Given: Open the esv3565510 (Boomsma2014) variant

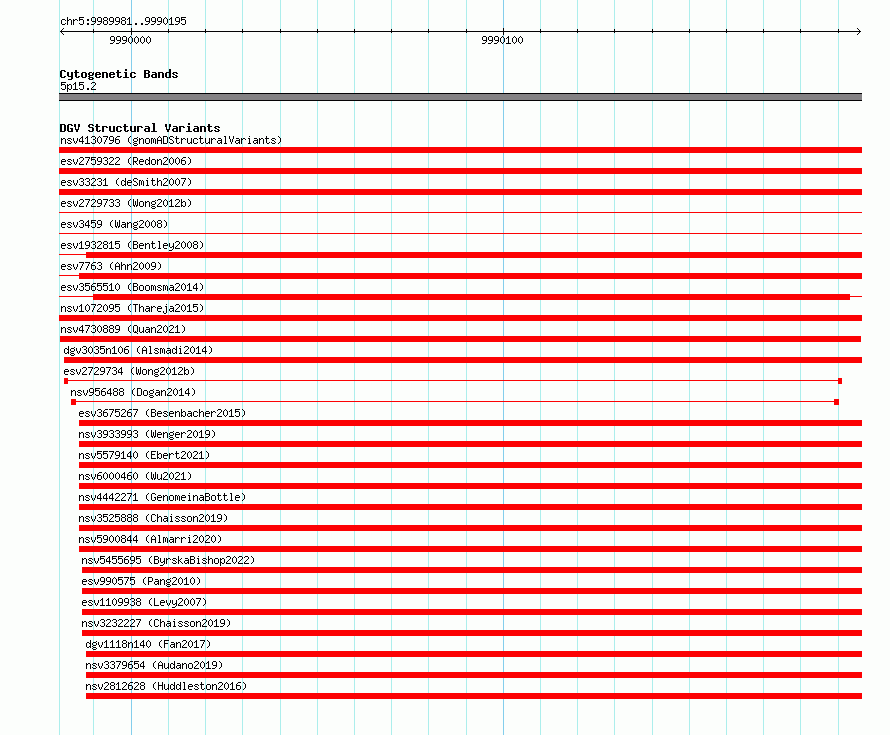Looking at the screenshot, I should 132,287.
